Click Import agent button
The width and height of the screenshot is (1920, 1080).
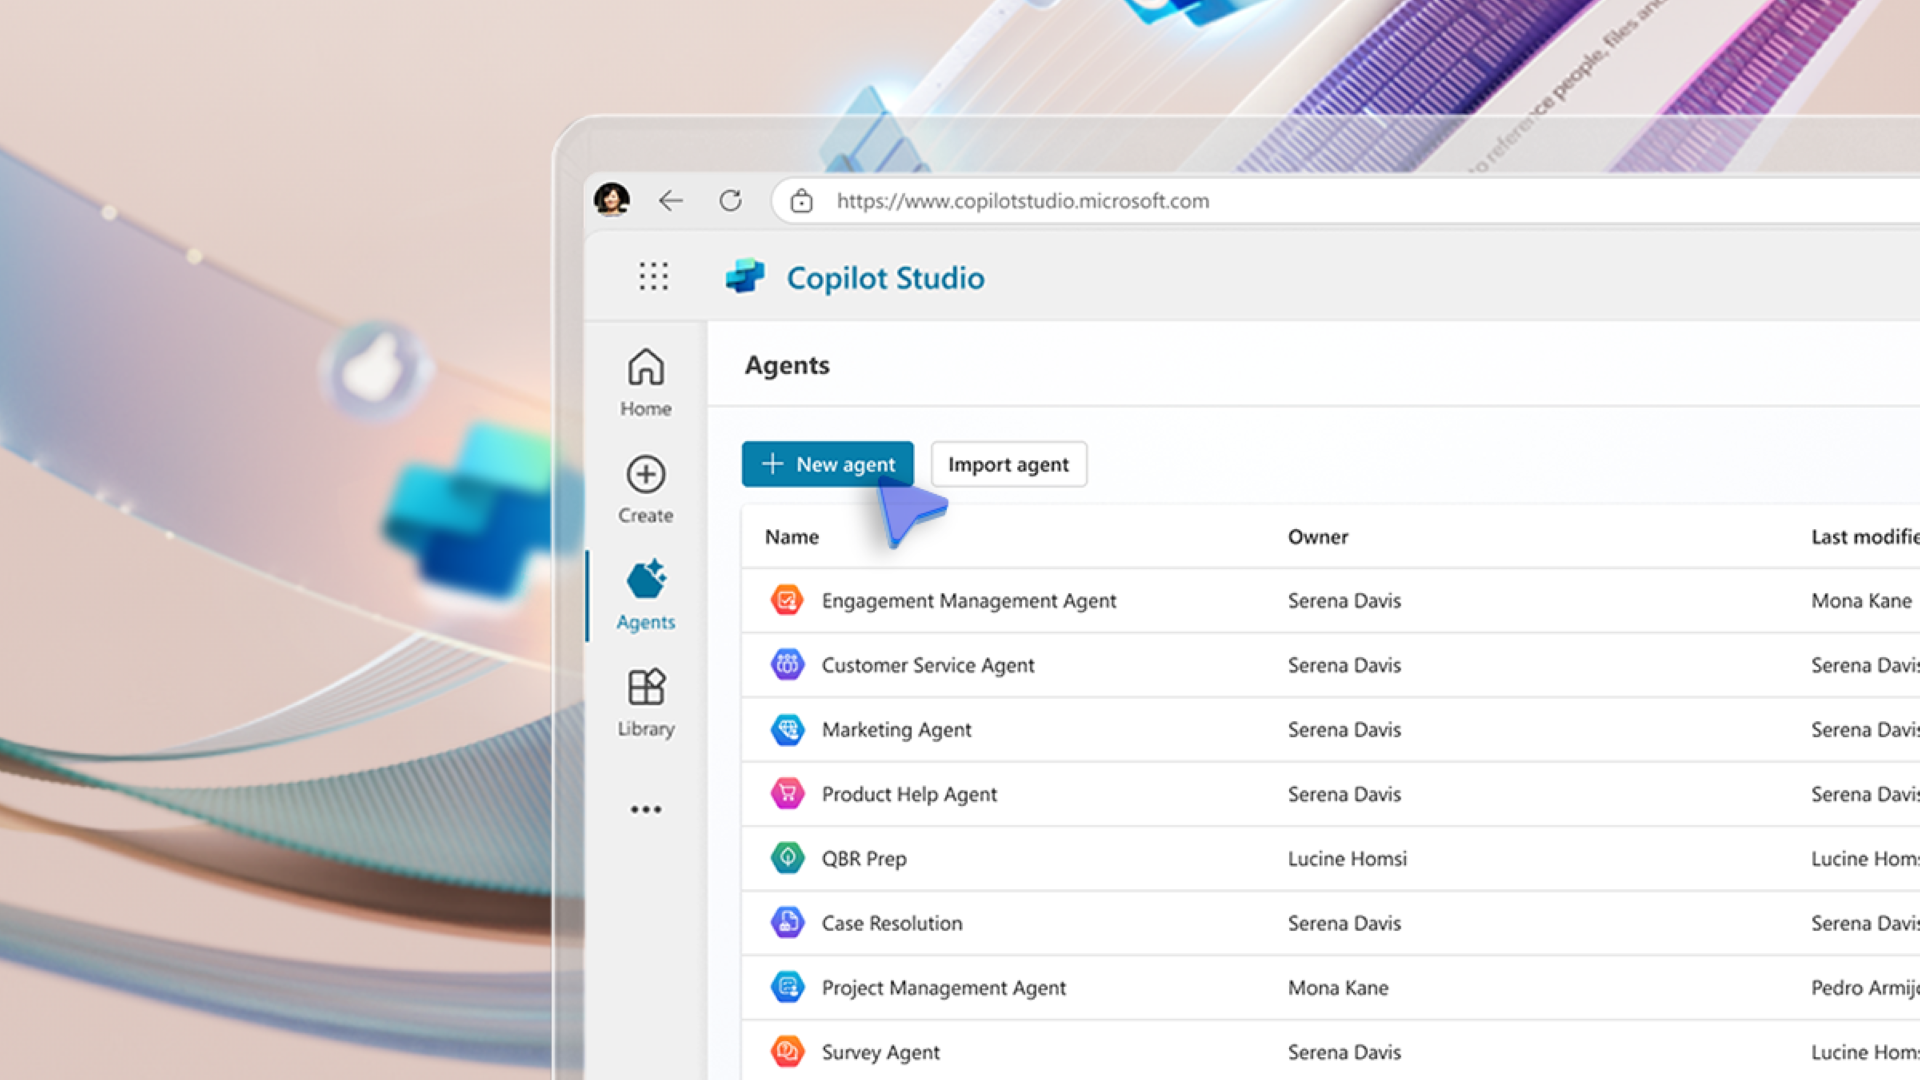pos(1007,464)
